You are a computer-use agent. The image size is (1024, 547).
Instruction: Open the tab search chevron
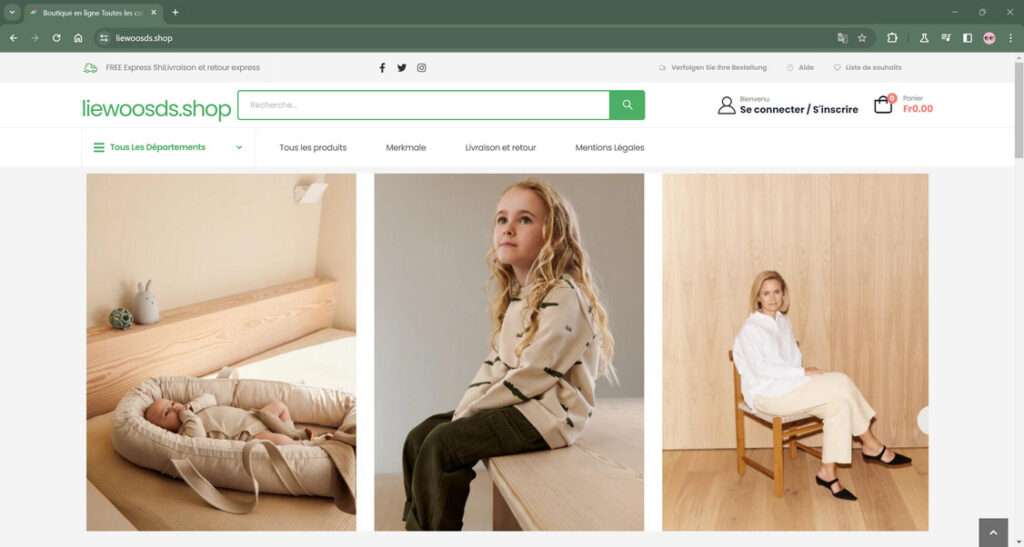12,12
